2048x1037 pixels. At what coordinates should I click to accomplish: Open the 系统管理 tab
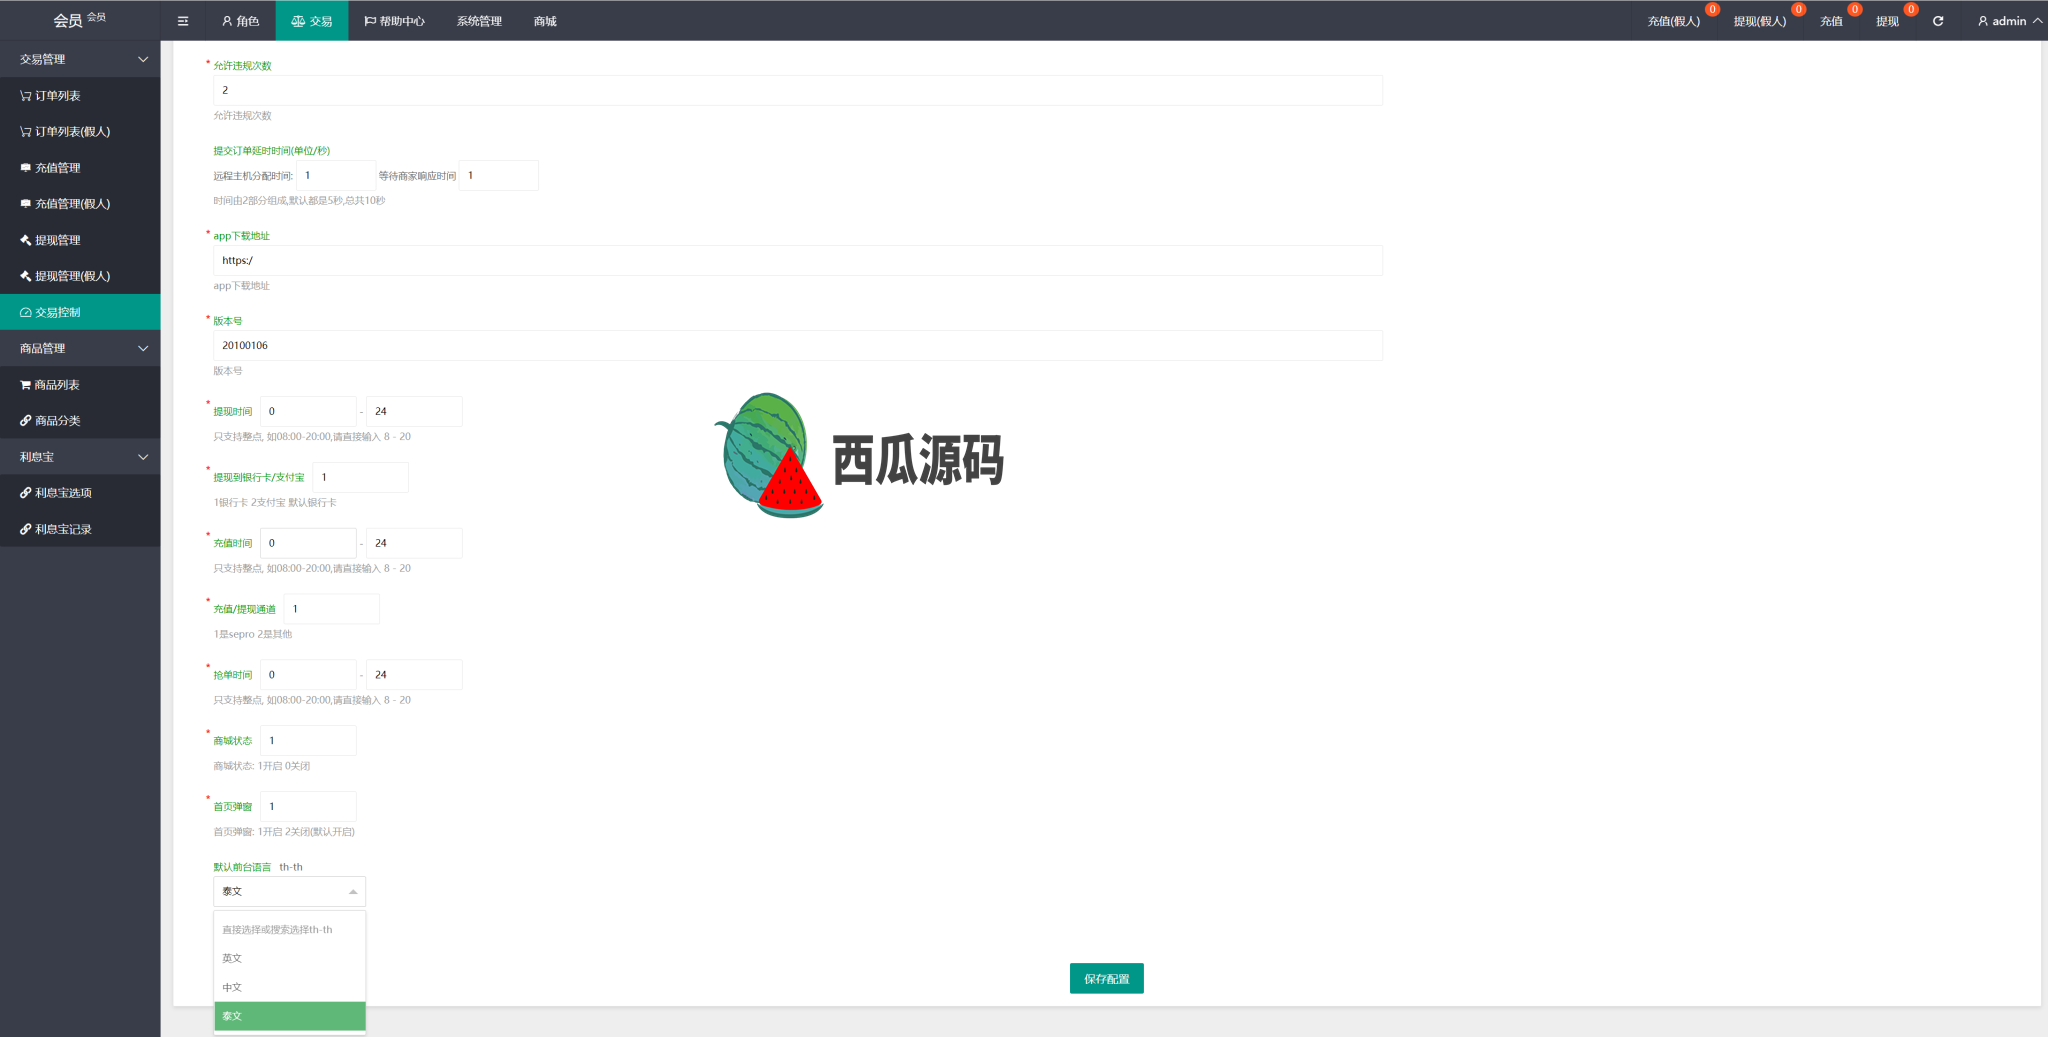(x=479, y=20)
